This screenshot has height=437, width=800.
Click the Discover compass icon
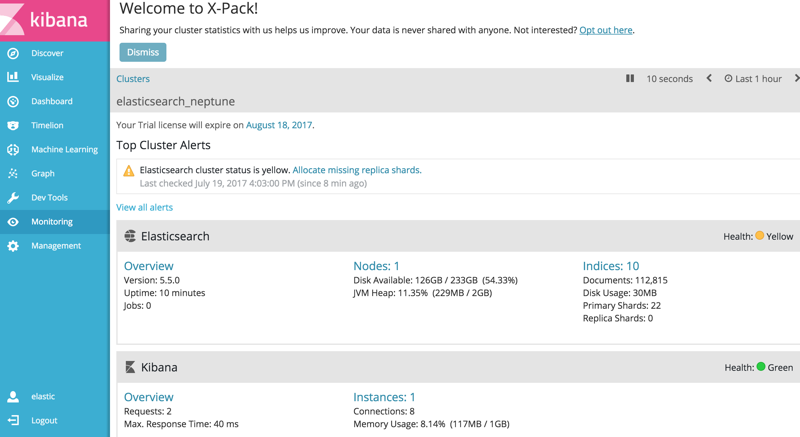(x=13, y=53)
